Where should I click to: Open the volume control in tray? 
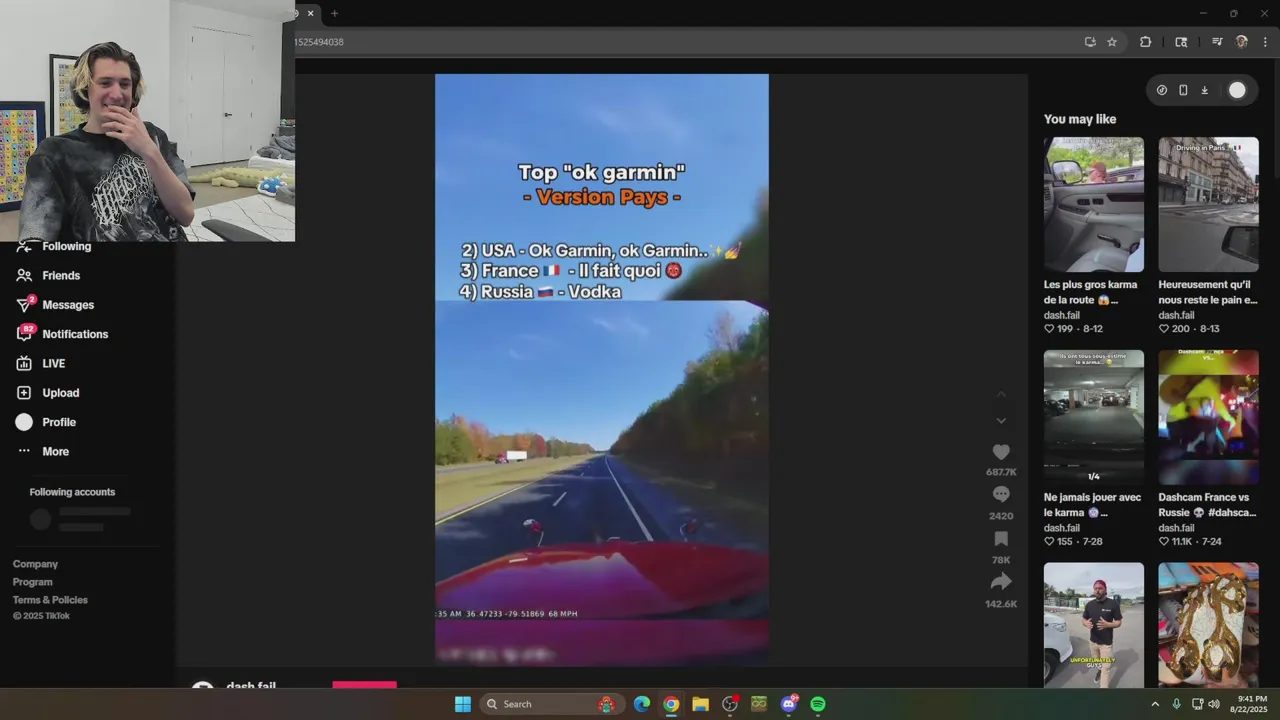[1214, 704]
